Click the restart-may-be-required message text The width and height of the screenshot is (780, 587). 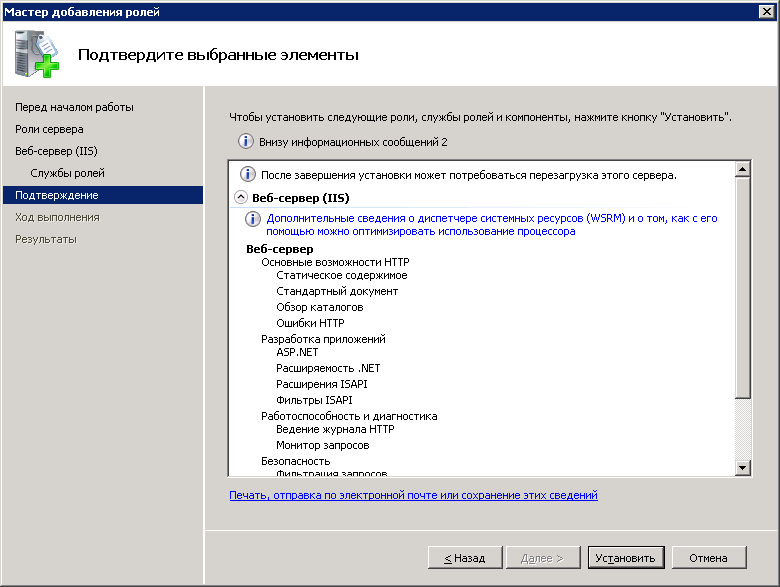469,175
